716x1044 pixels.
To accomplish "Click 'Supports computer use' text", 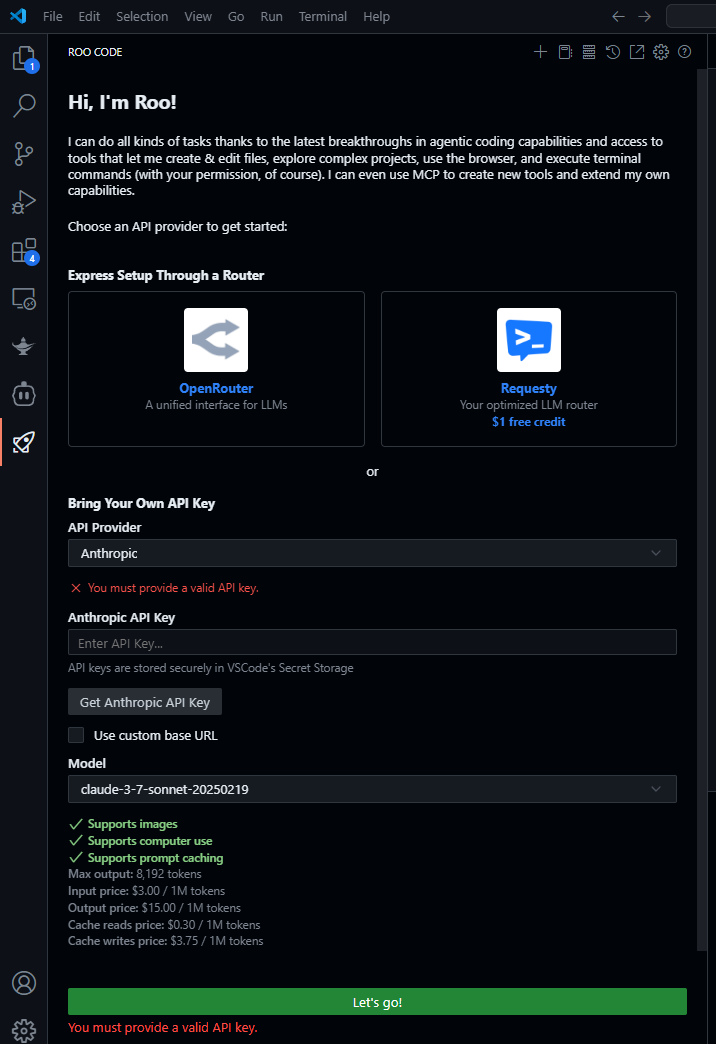I will (x=150, y=841).
